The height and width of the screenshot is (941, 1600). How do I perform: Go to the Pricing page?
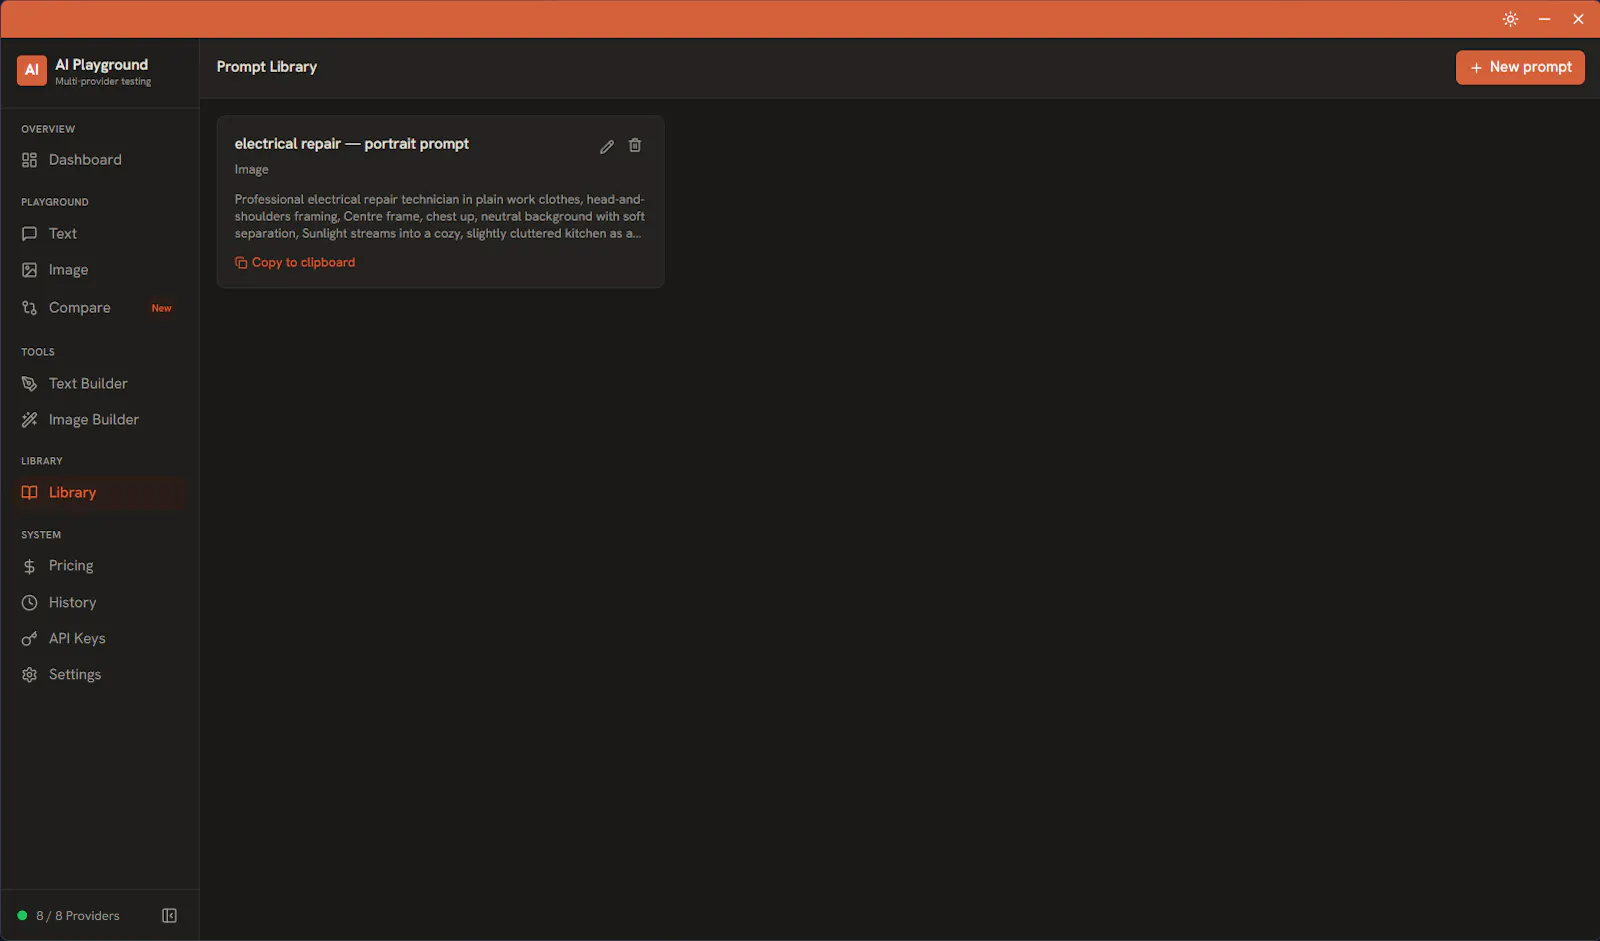(x=100, y=566)
